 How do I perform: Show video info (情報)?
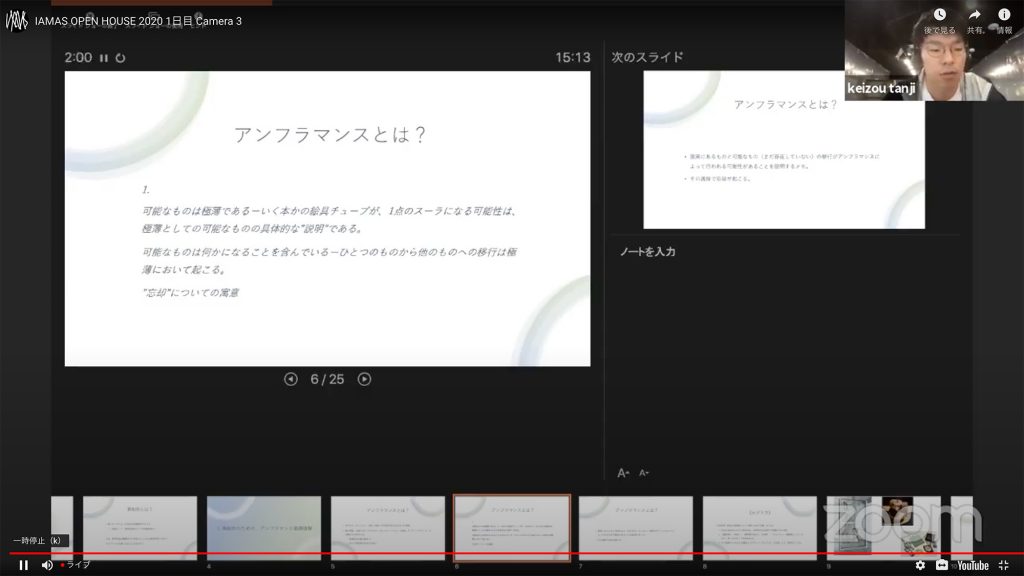pos(1004,21)
